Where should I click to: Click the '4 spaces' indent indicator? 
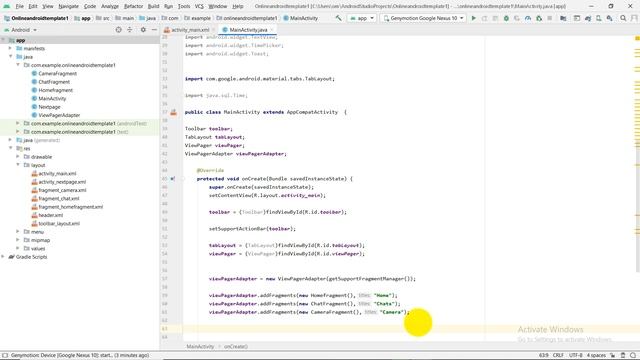pyautogui.click(x=596, y=356)
